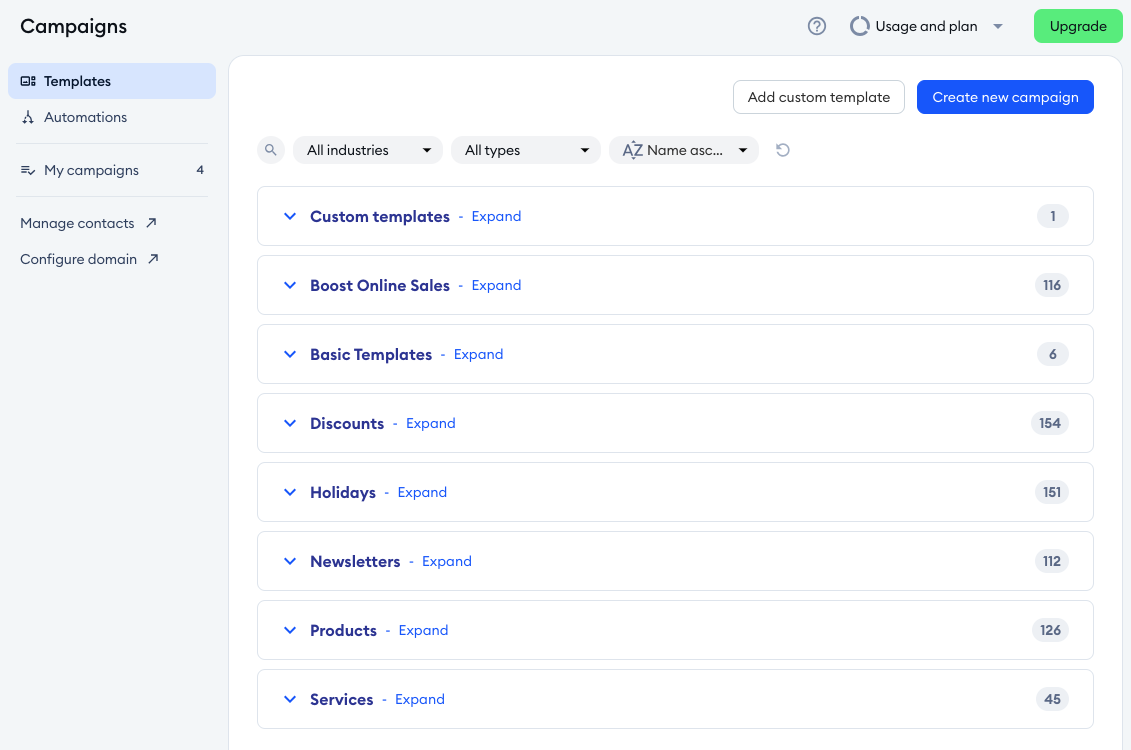Image resolution: width=1131 pixels, height=750 pixels.
Task: Click the Automations sidebar icon
Action: coord(28,118)
